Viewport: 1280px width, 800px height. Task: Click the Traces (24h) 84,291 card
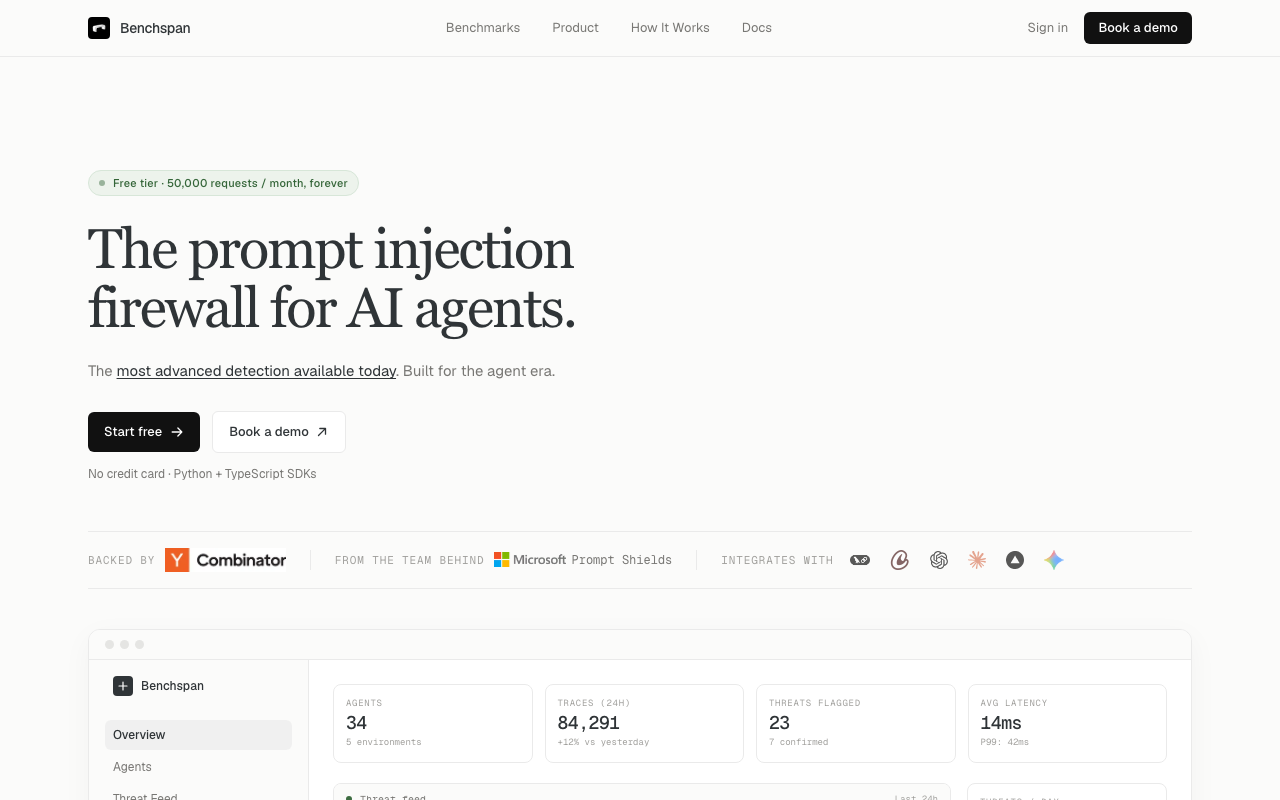644,723
